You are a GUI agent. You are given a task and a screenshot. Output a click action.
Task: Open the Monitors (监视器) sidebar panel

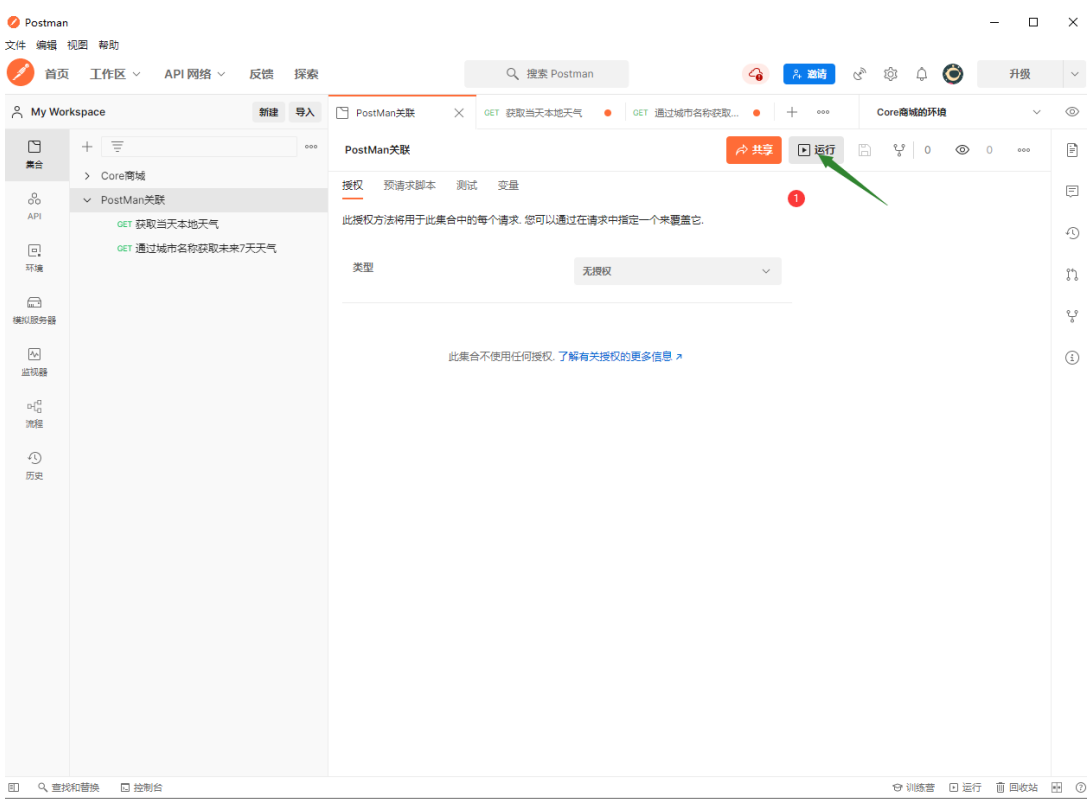click(x=34, y=362)
